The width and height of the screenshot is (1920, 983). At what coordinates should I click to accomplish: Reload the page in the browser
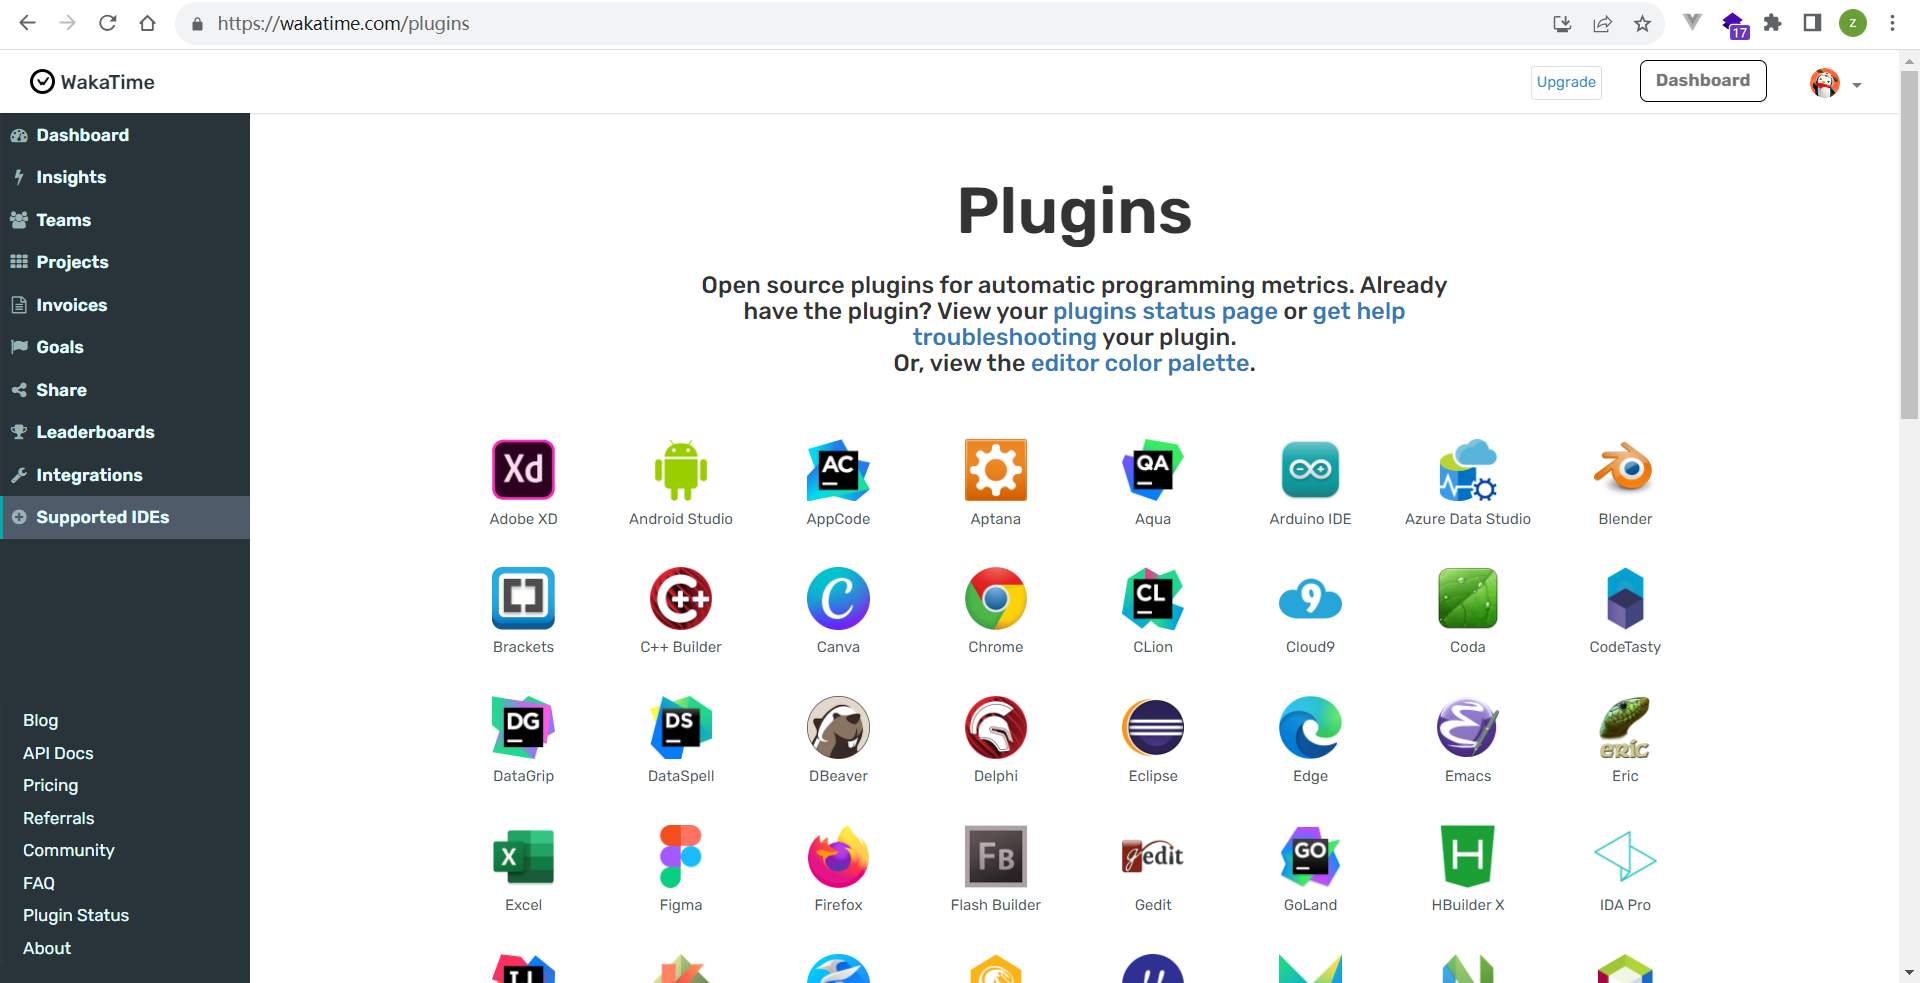[108, 23]
